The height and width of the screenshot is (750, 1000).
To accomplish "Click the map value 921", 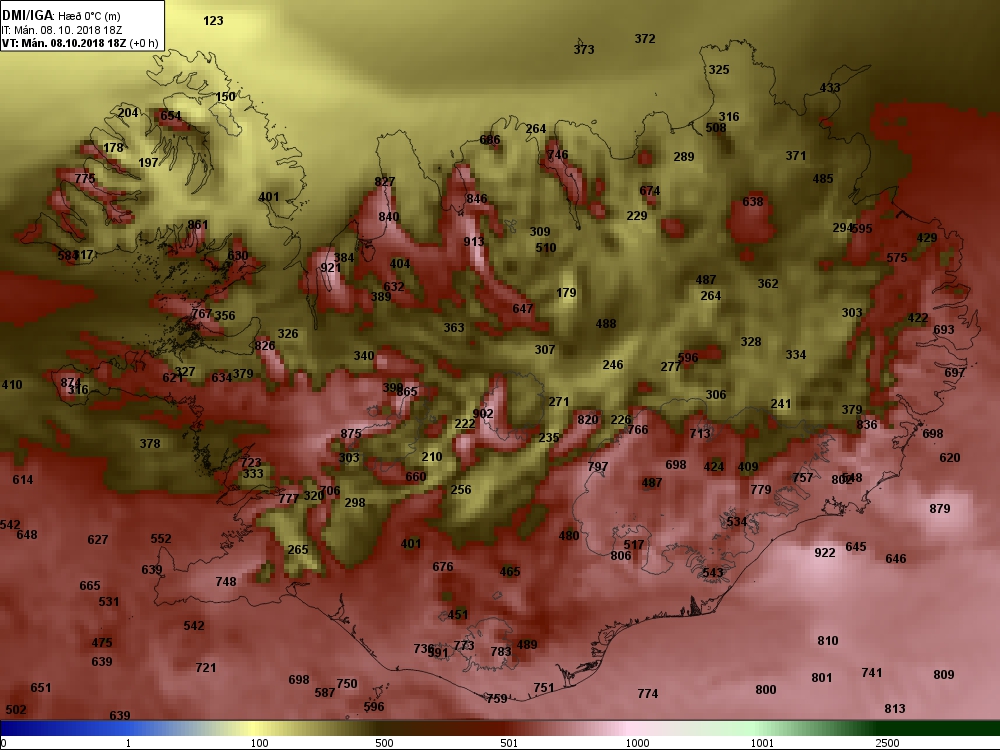I will (x=330, y=267).
